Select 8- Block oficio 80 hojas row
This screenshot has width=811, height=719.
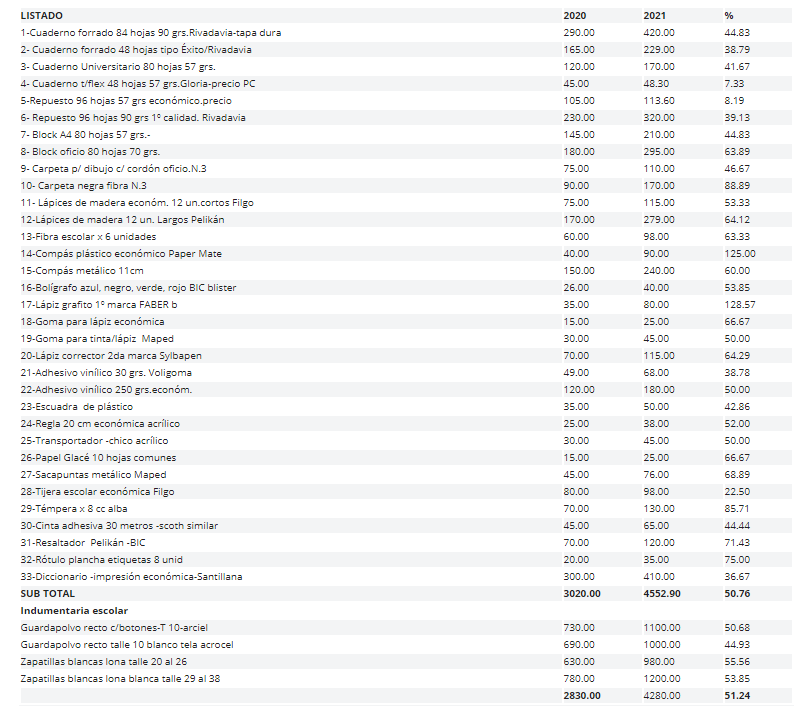click(406, 152)
